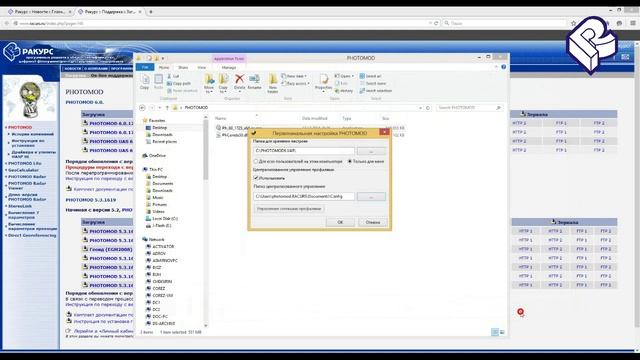This screenshot has width=640, height=360.
Task: Select ACTIVATOR computer under Network
Action: (x=163, y=247)
